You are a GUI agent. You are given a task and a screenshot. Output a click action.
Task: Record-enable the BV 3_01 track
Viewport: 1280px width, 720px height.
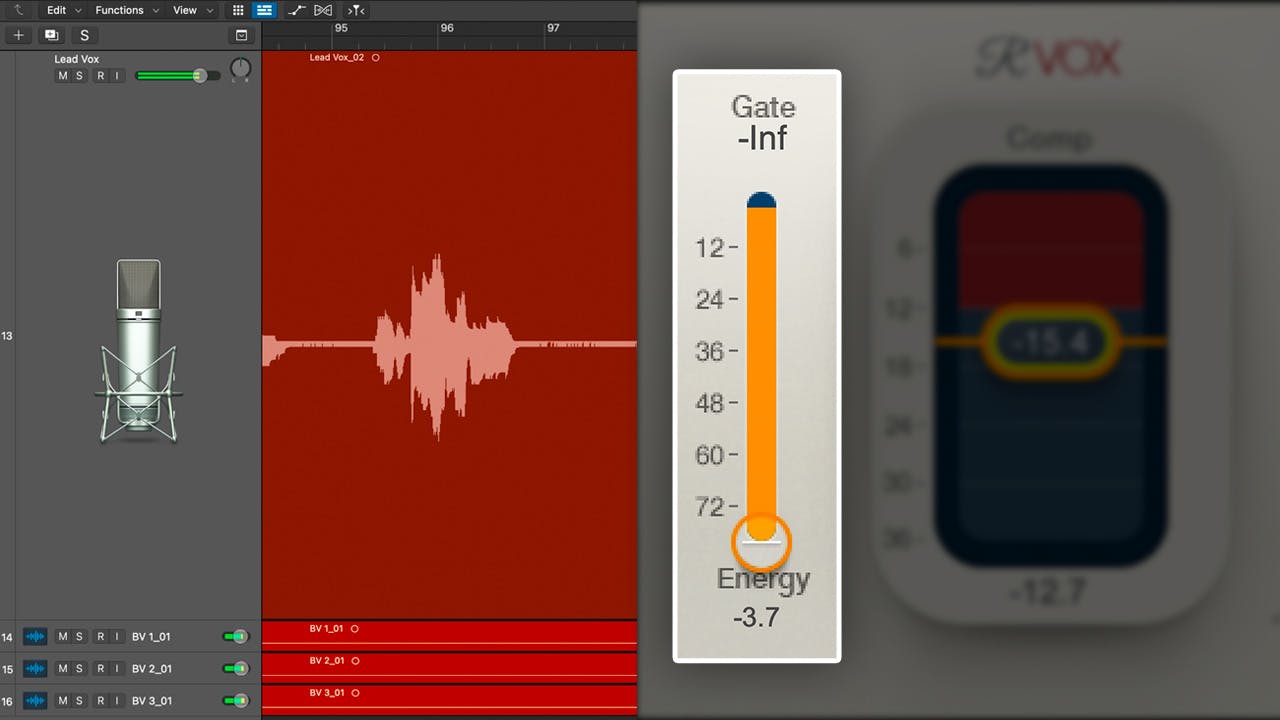(99, 701)
